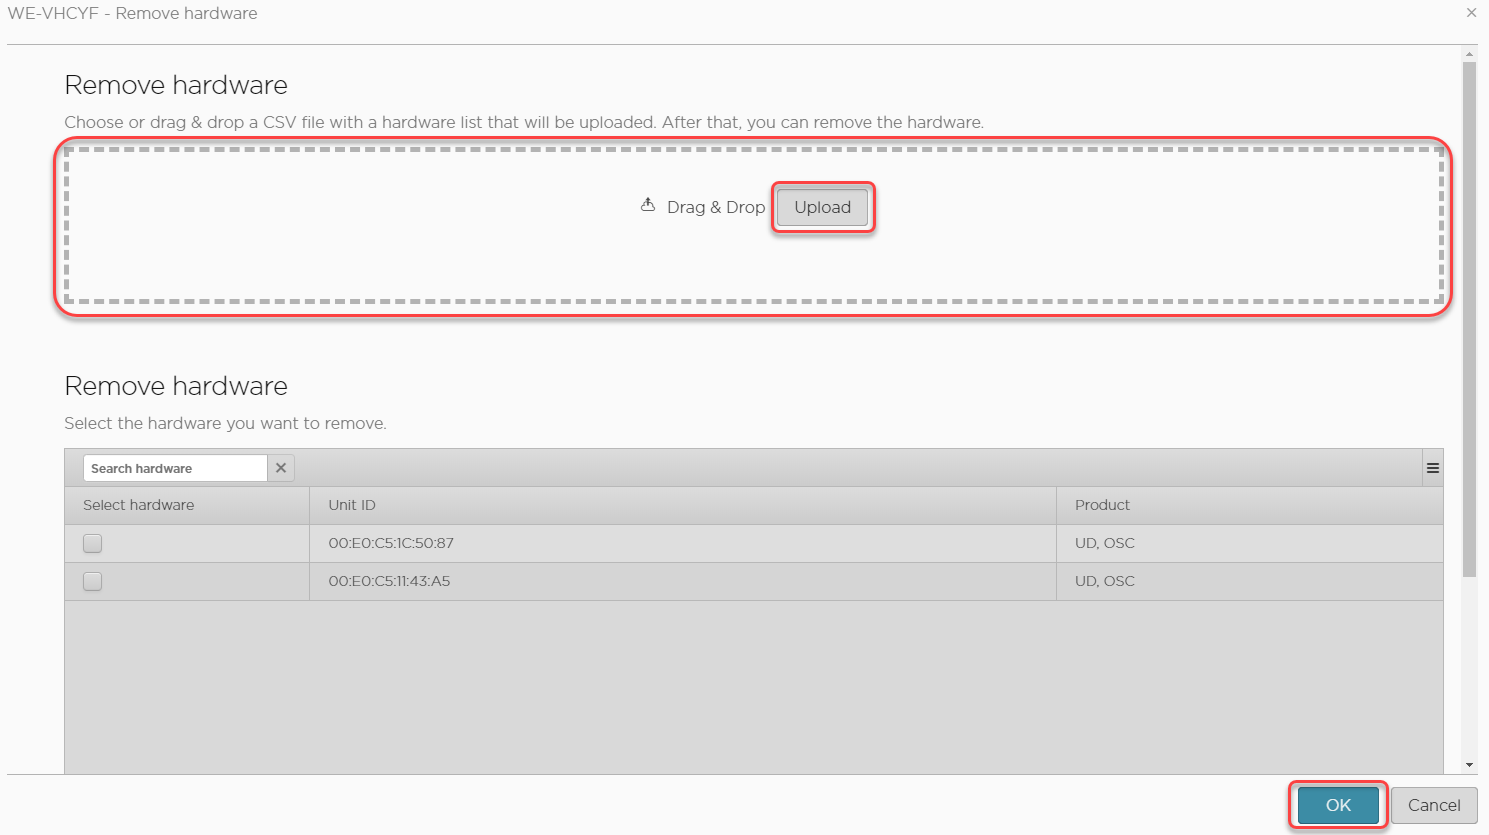Close the Remove hardware dialog with X

click(1471, 13)
